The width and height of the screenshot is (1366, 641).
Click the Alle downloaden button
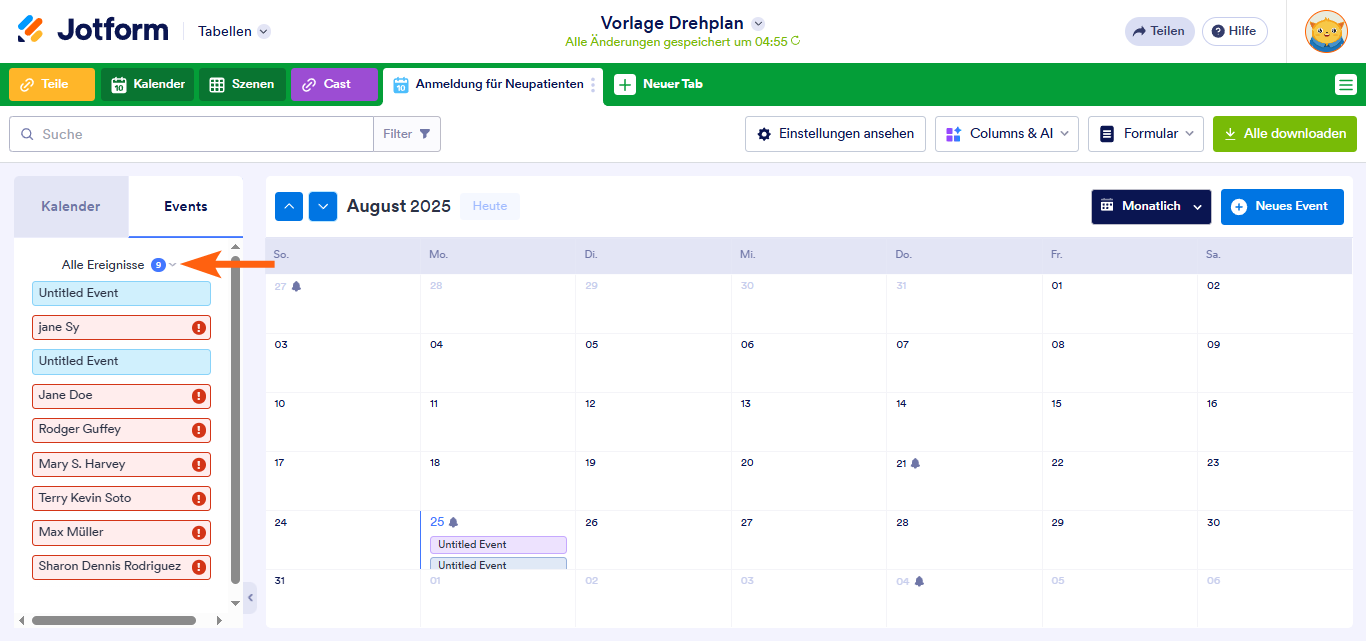click(x=1284, y=134)
